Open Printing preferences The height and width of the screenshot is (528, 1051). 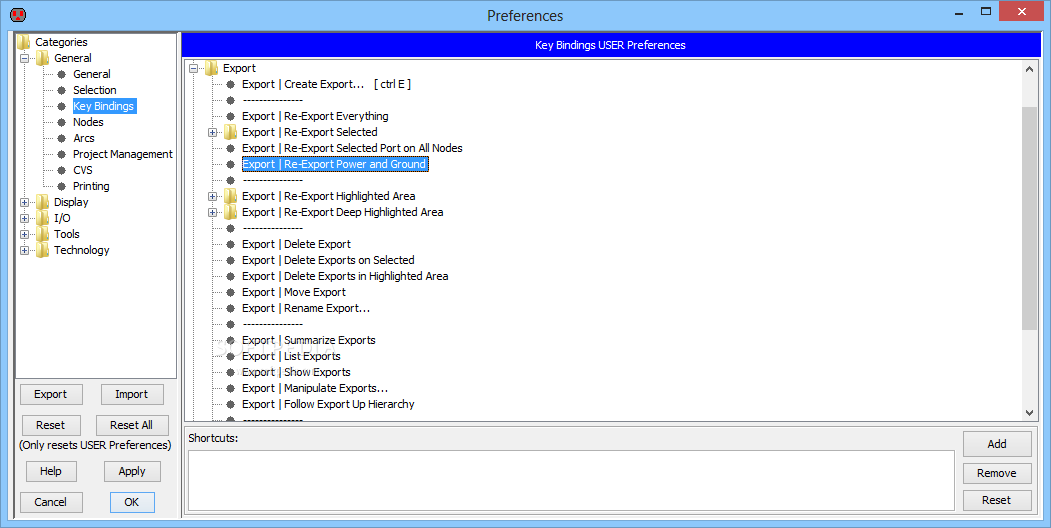(x=91, y=186)
